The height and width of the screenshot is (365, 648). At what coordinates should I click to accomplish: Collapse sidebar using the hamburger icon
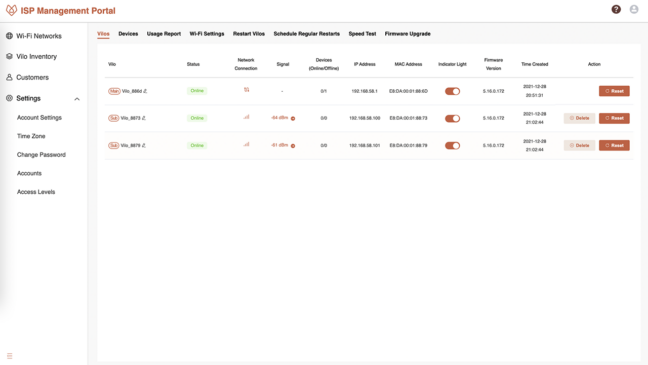click(10, 355)
